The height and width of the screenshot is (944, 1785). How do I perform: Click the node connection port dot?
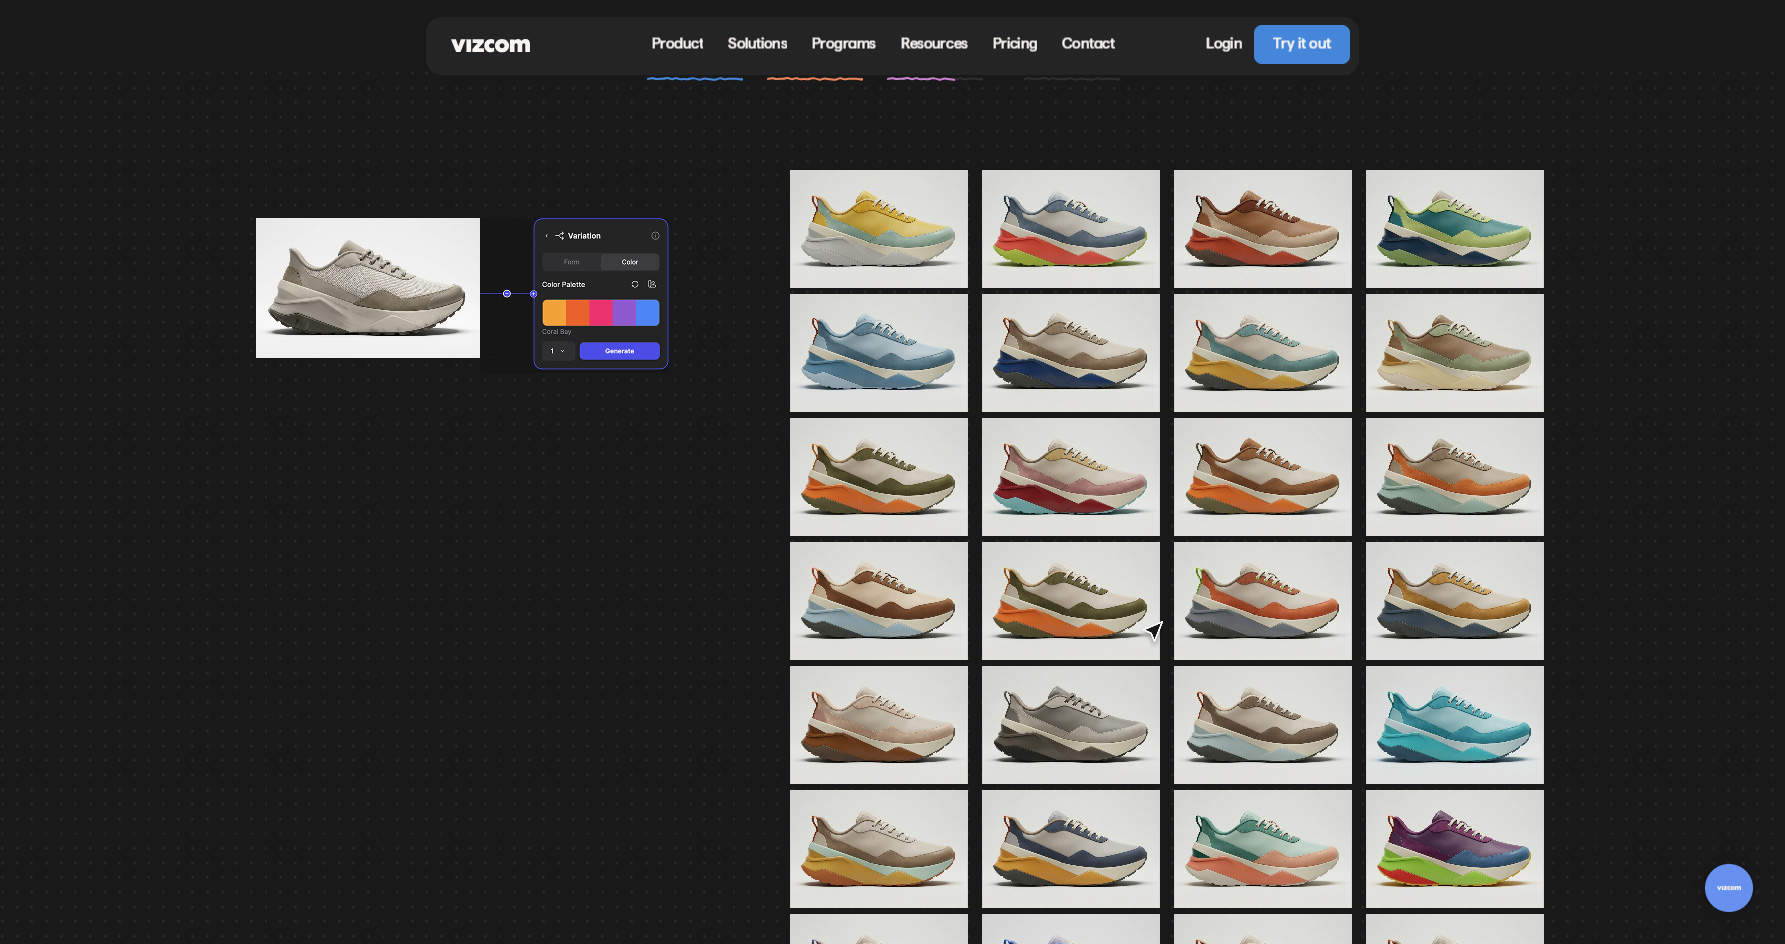[506, 294]
